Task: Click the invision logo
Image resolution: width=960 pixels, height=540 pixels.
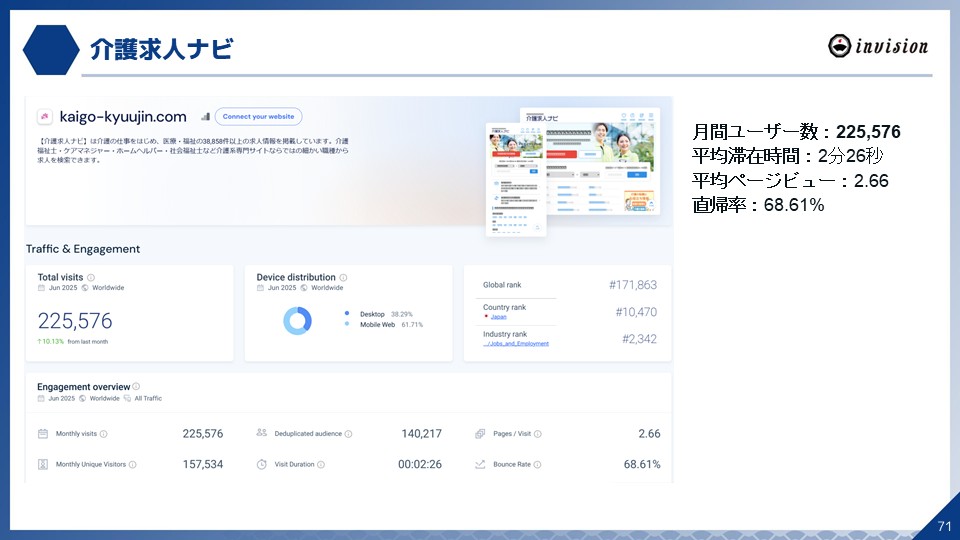Action: [878, 46]
